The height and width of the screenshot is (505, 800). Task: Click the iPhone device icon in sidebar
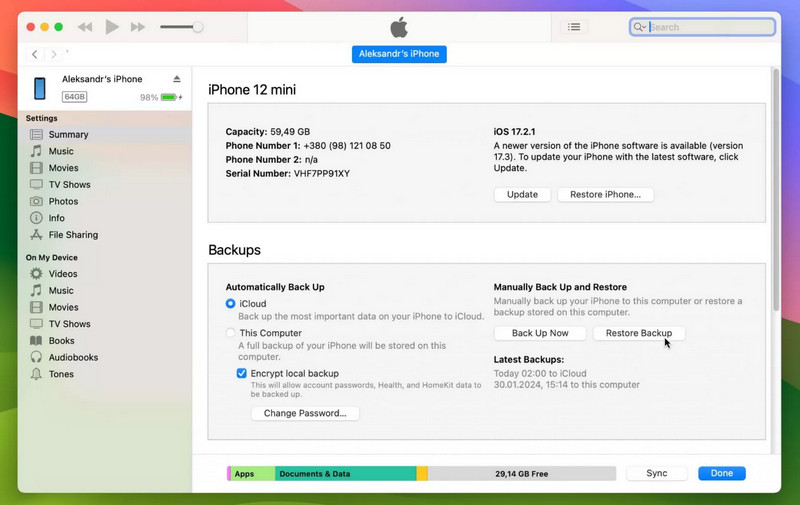tap(40, 88)
